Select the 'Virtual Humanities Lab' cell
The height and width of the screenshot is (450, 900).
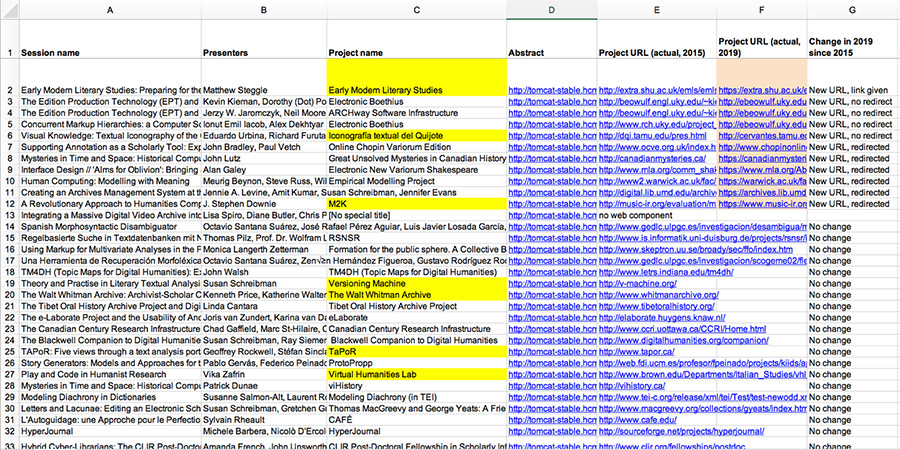[417, 374]
